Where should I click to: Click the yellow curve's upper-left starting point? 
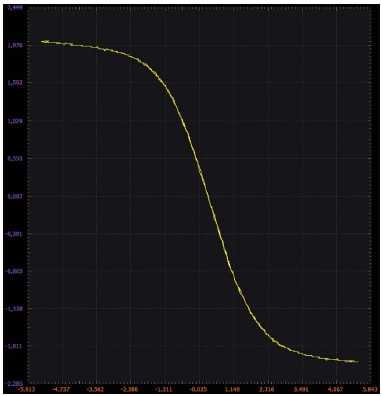click(42, 41)
